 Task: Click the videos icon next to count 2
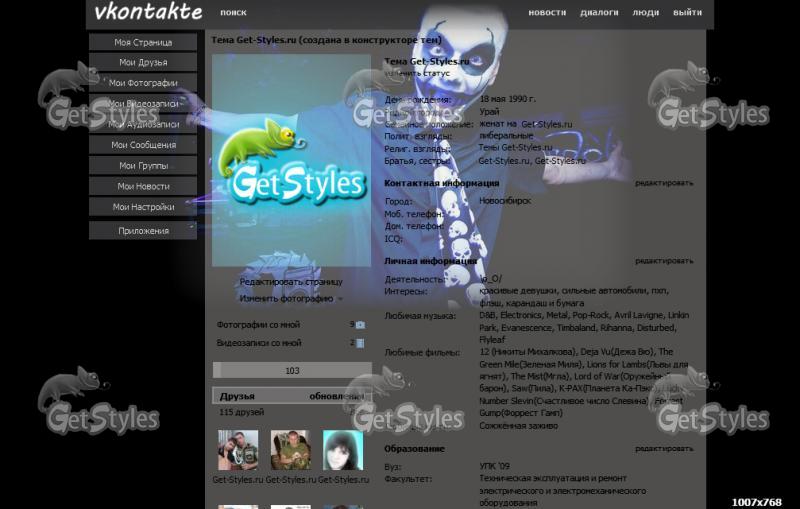click(x=360, y=343)
